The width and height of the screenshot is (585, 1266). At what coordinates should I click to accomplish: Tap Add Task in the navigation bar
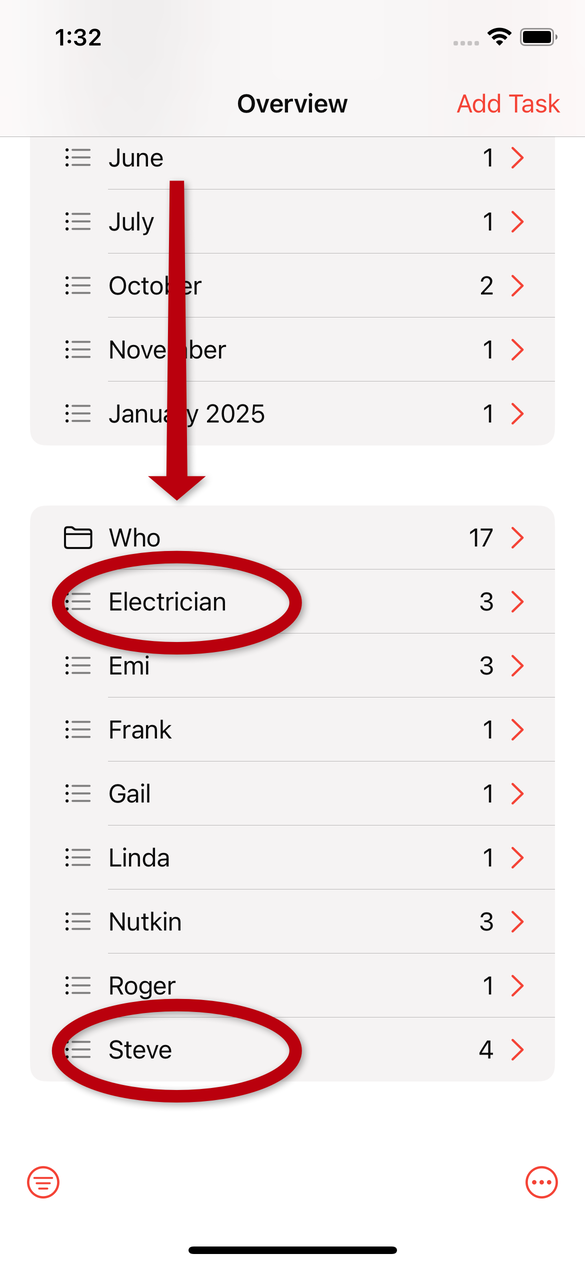click(508, 104)
